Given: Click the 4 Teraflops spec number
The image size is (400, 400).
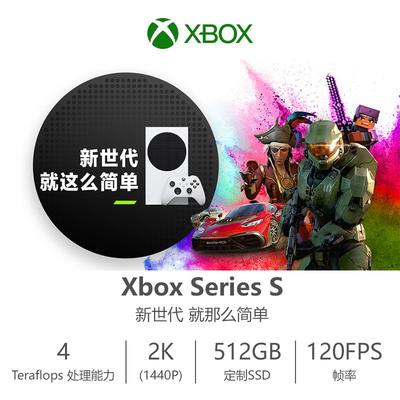Looking at the screenshot, I should pos(63,351).
